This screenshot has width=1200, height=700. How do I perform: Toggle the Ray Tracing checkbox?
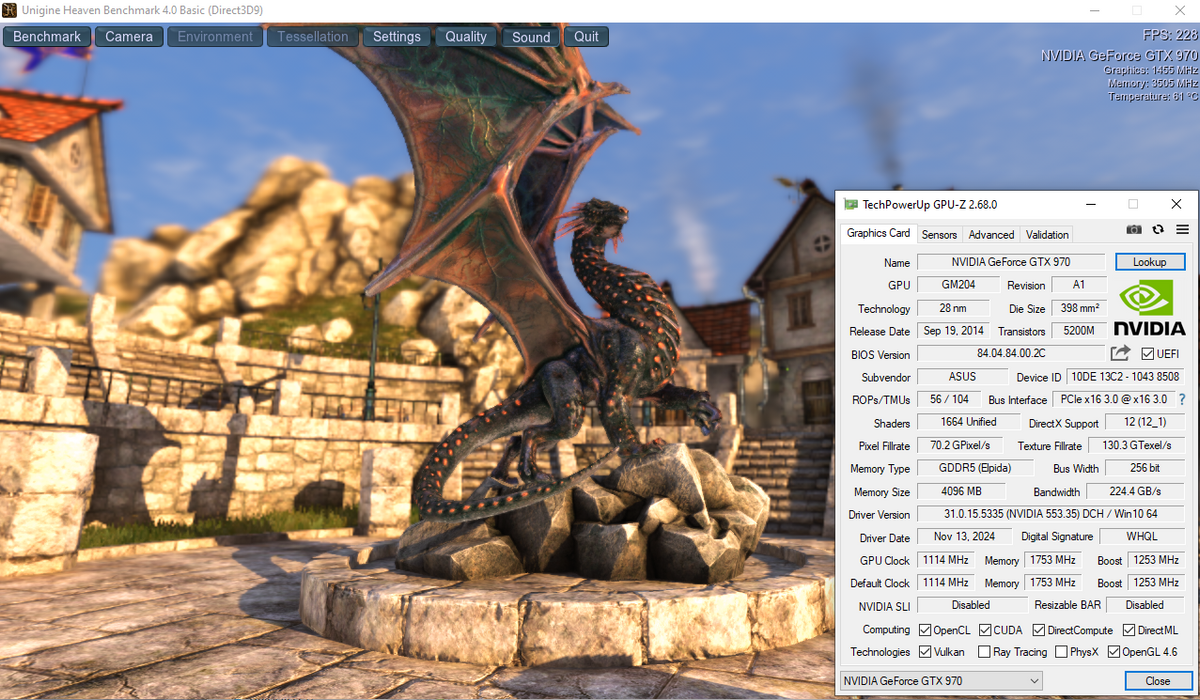tap(984, 652)
